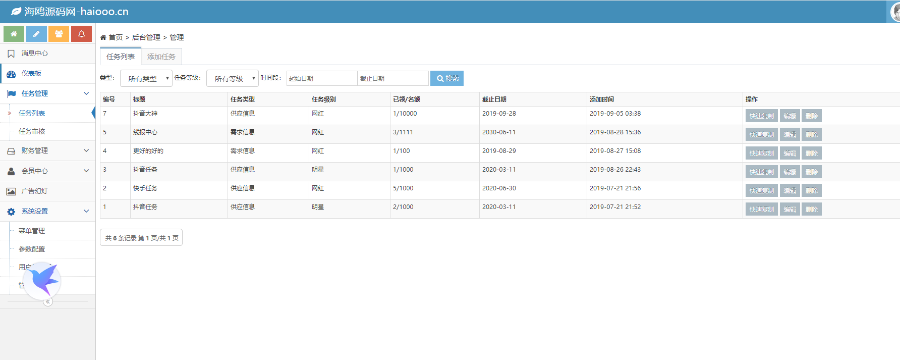
Task: Click deadline cell 2019-08-29
Action: (x=499, y=151)
